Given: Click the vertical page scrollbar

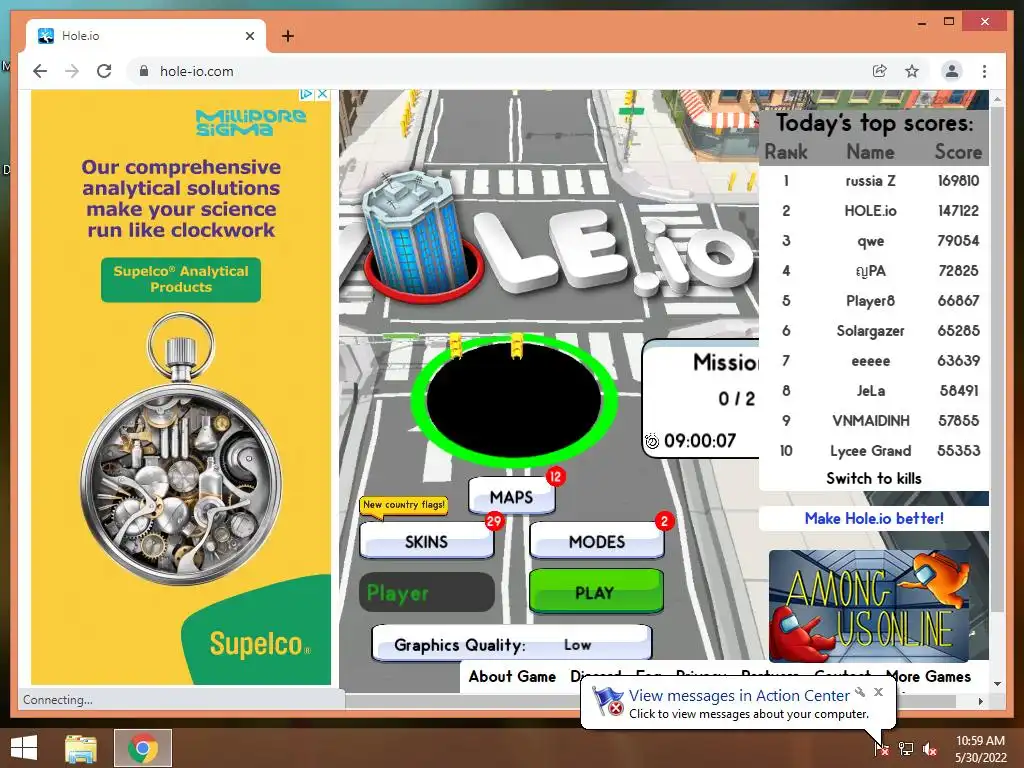Looking at the screenshot, I should (x=997, y=359).
